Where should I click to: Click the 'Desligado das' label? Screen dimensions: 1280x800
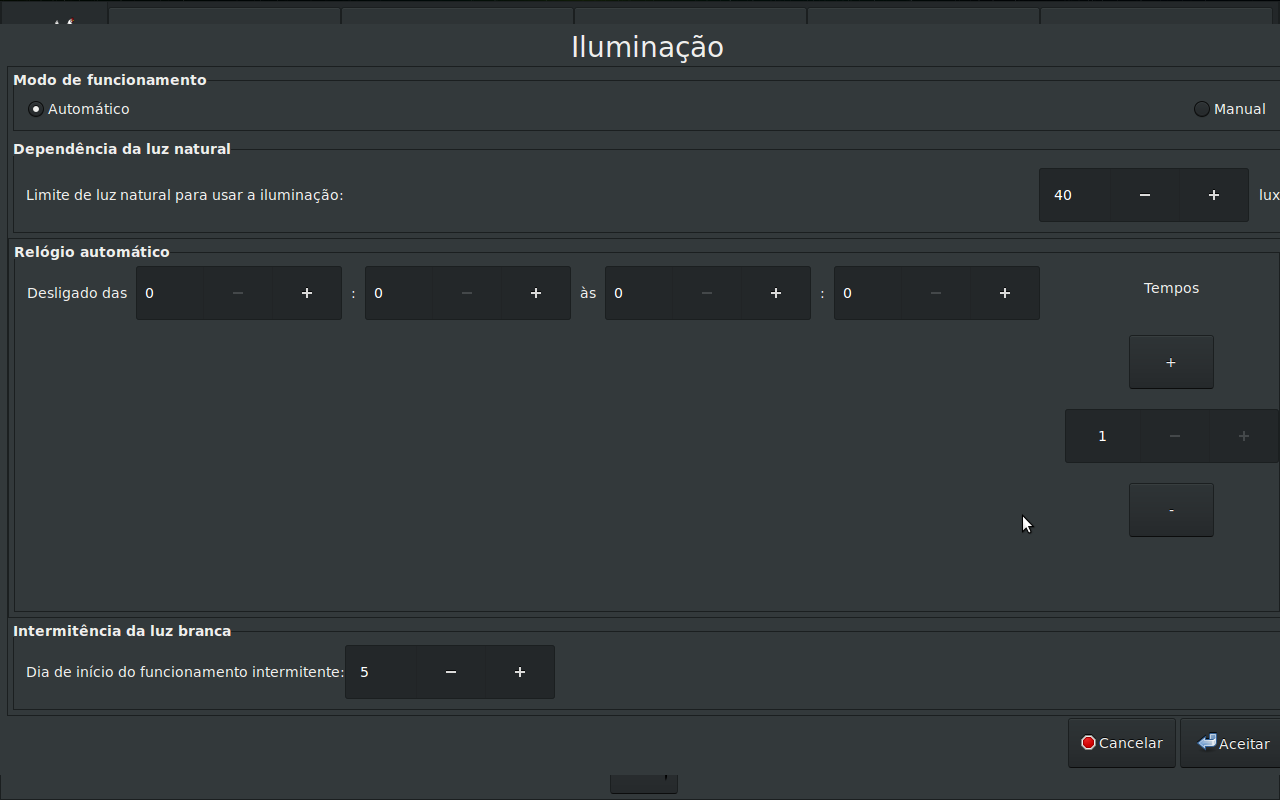(x=77, y=293)
